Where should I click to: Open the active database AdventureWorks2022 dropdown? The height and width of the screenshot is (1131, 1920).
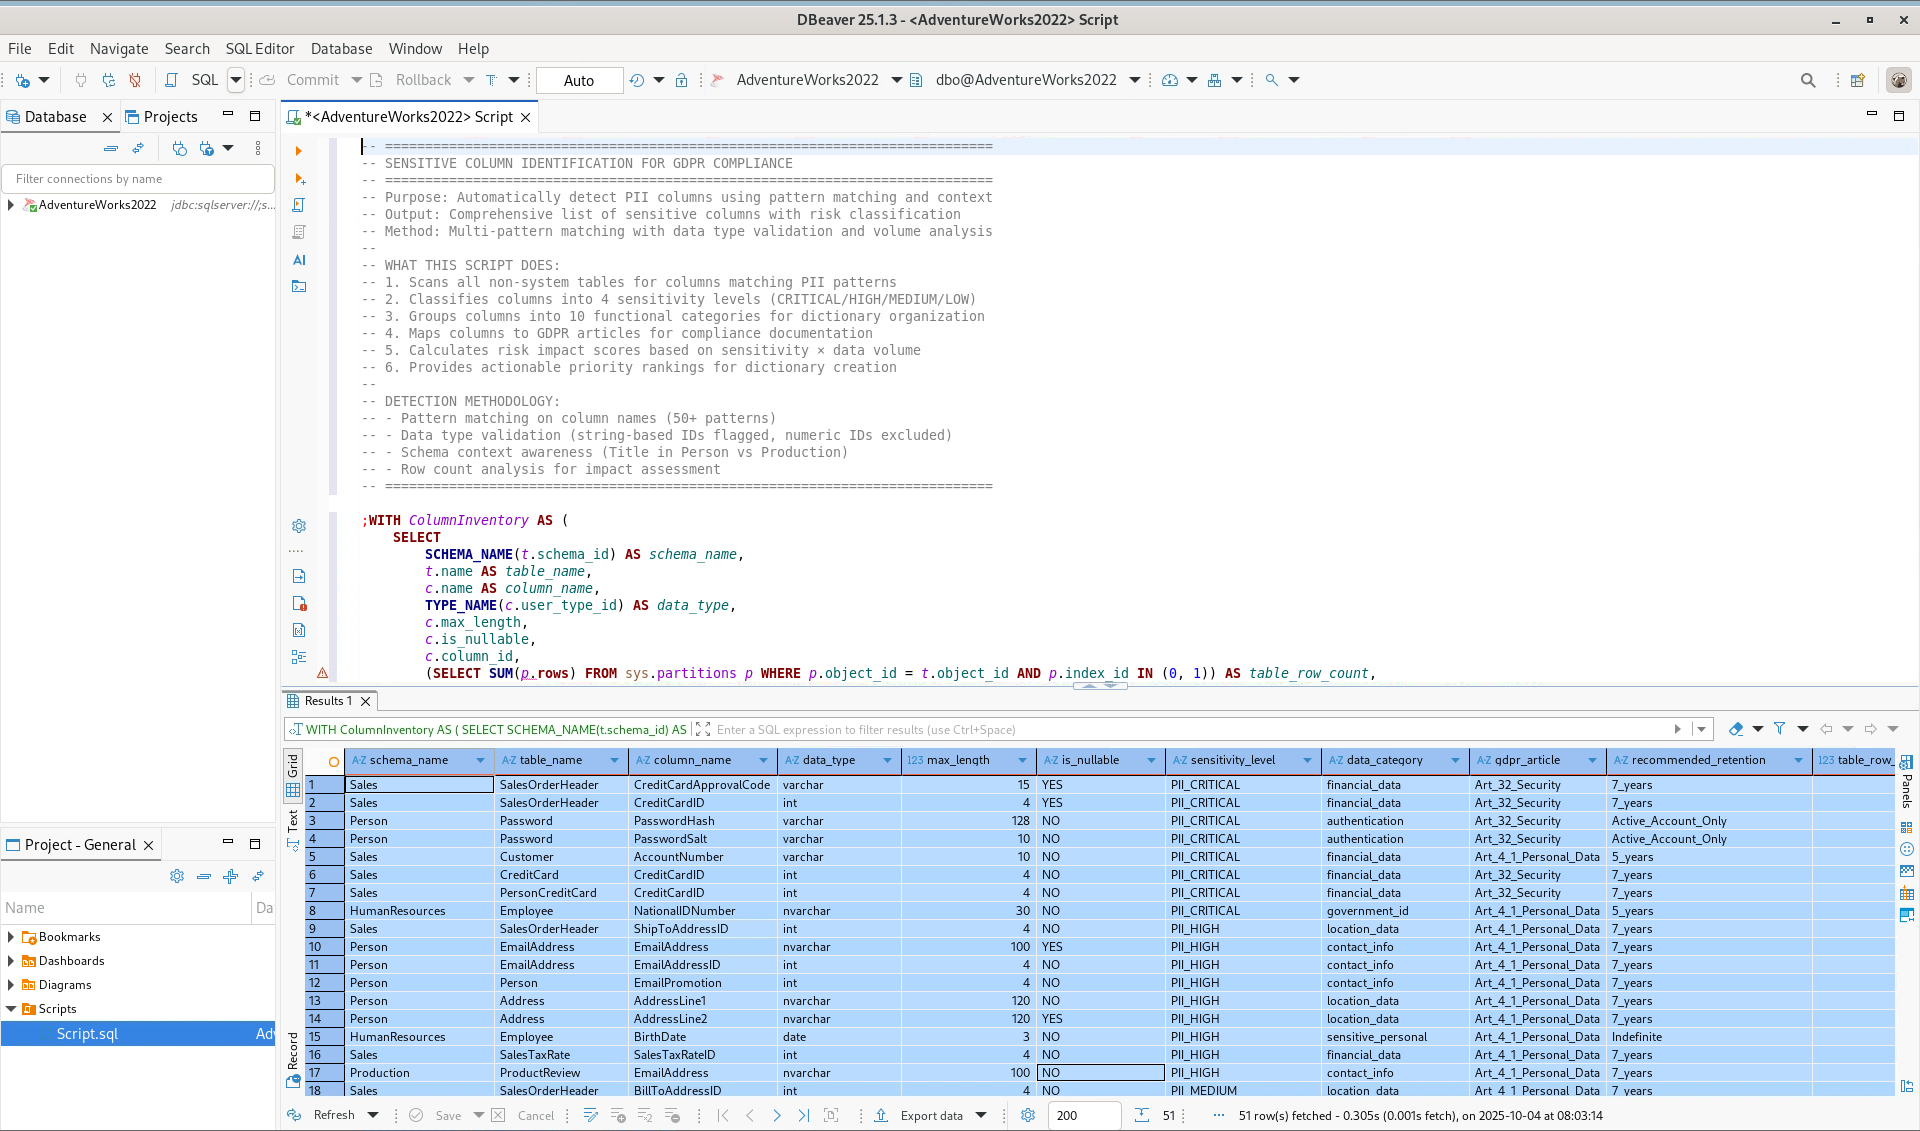click(896, 80)
